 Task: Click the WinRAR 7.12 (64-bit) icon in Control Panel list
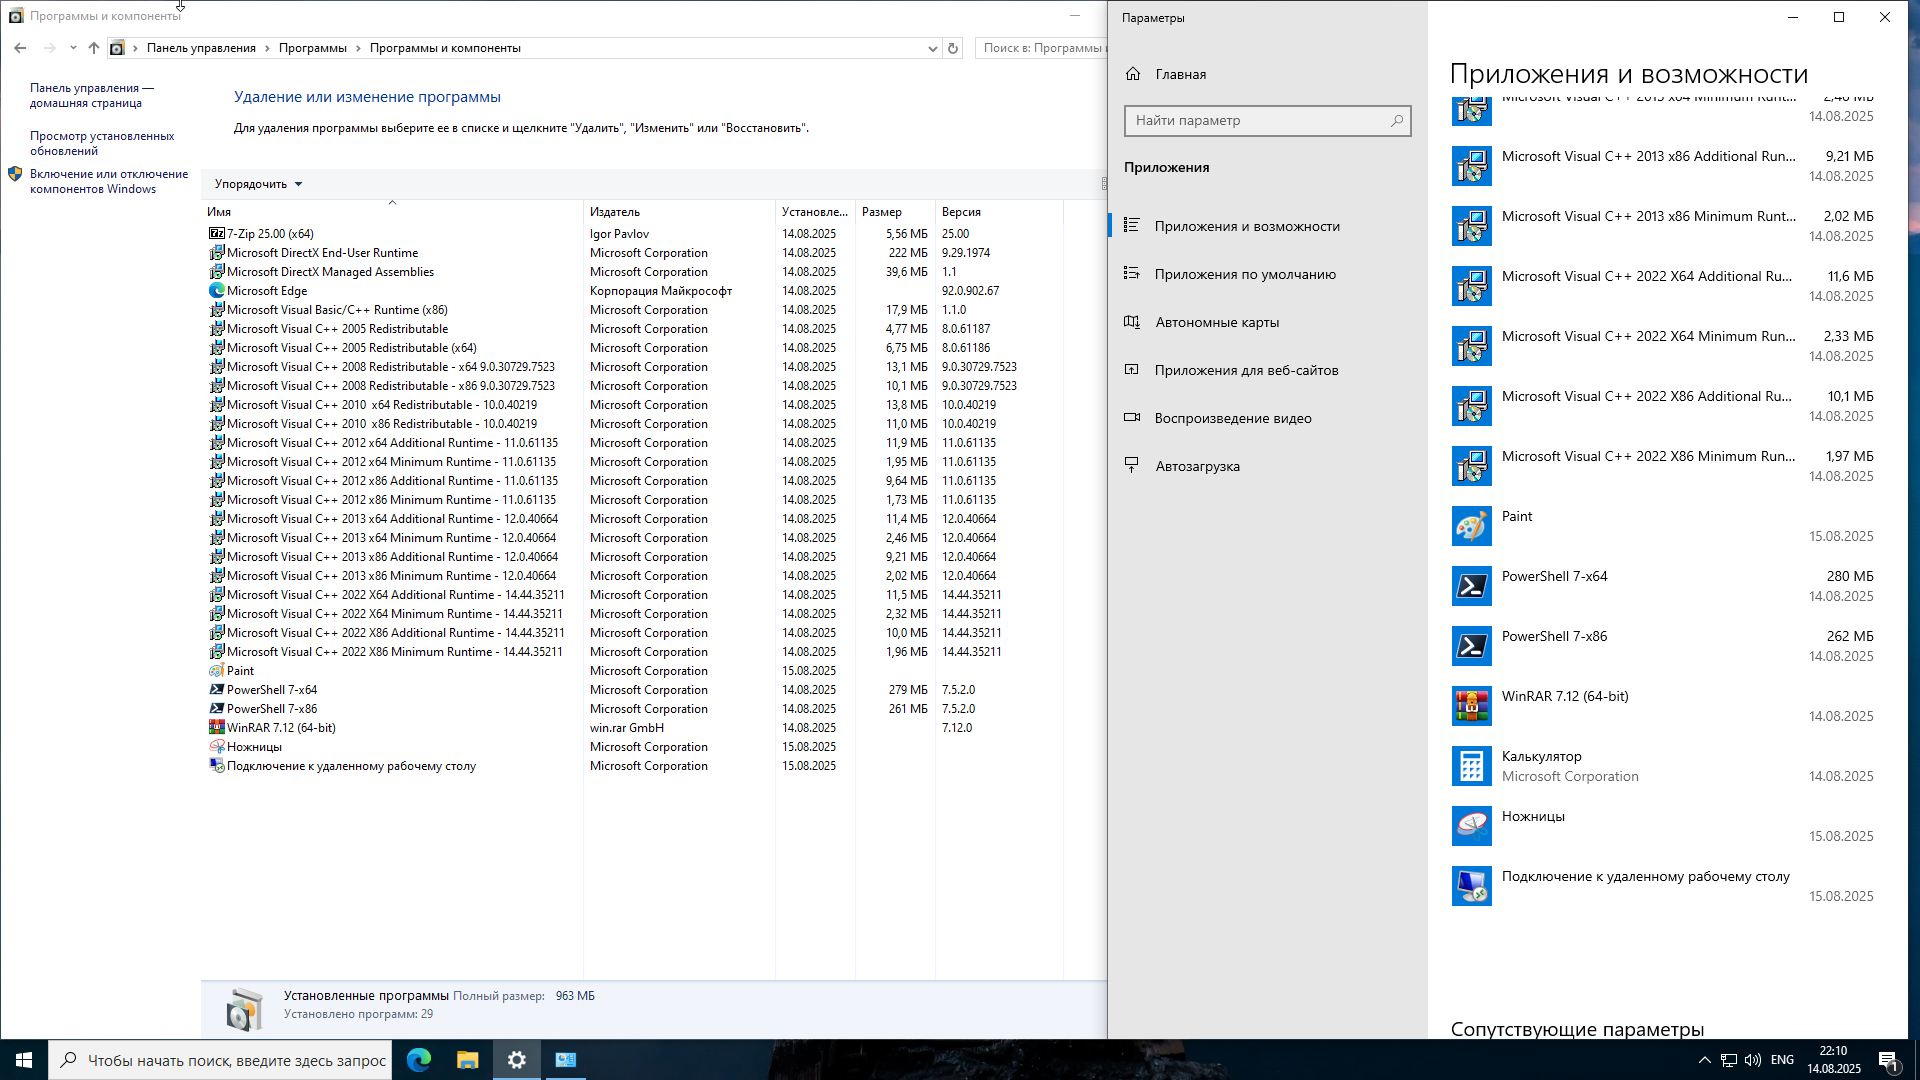[x=216, y=727]
